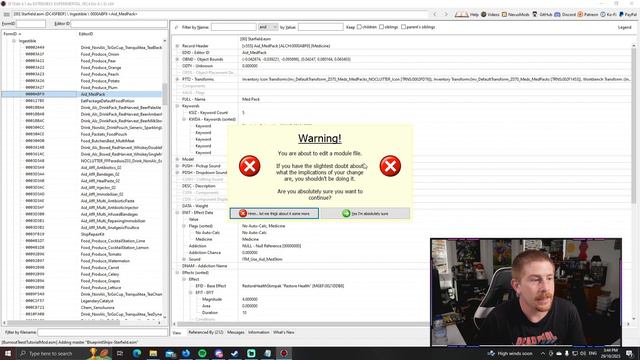640x360 pixels.
Task: Expand the OBND - Object Bounds row
Action: point(177,59)
